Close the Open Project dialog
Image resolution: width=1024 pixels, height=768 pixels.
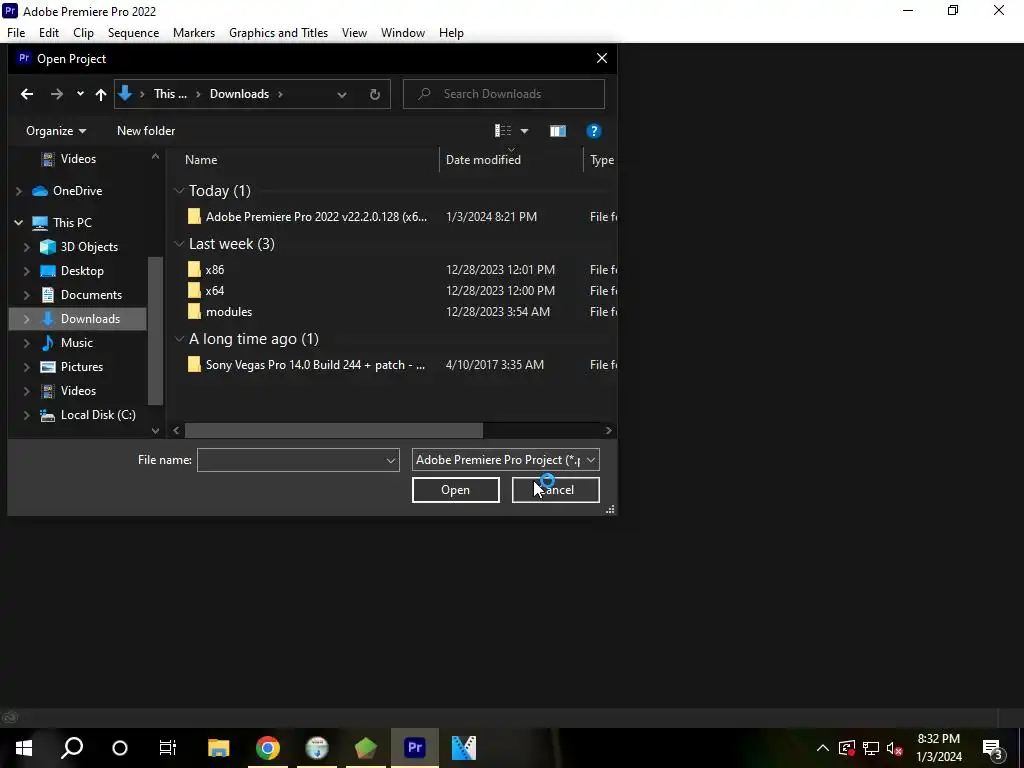[601, 59]
